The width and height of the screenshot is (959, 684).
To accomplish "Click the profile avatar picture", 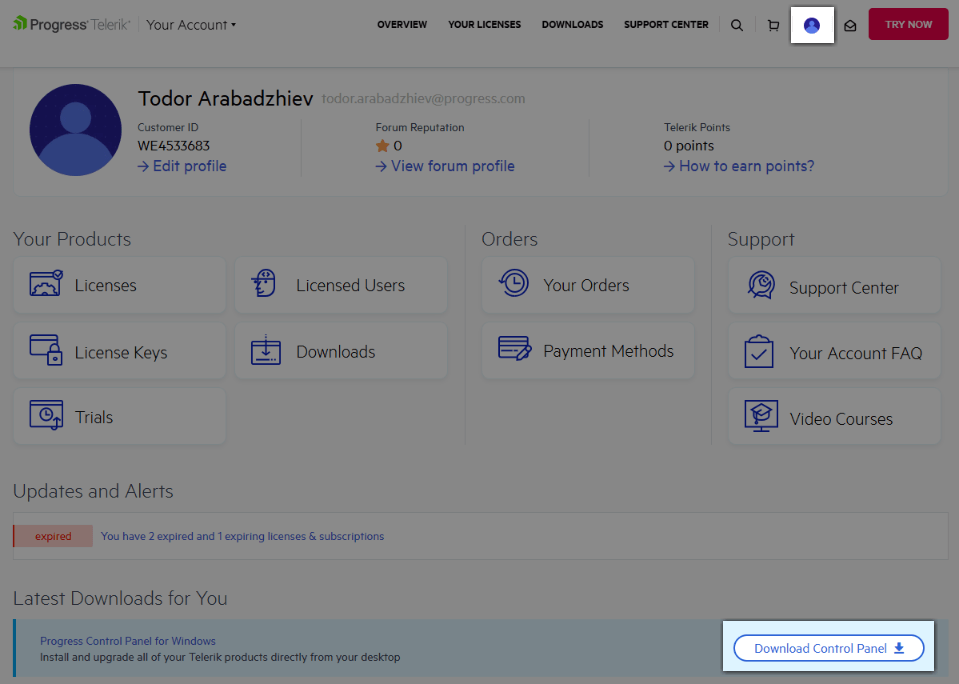I will click(x=75, y=130).
